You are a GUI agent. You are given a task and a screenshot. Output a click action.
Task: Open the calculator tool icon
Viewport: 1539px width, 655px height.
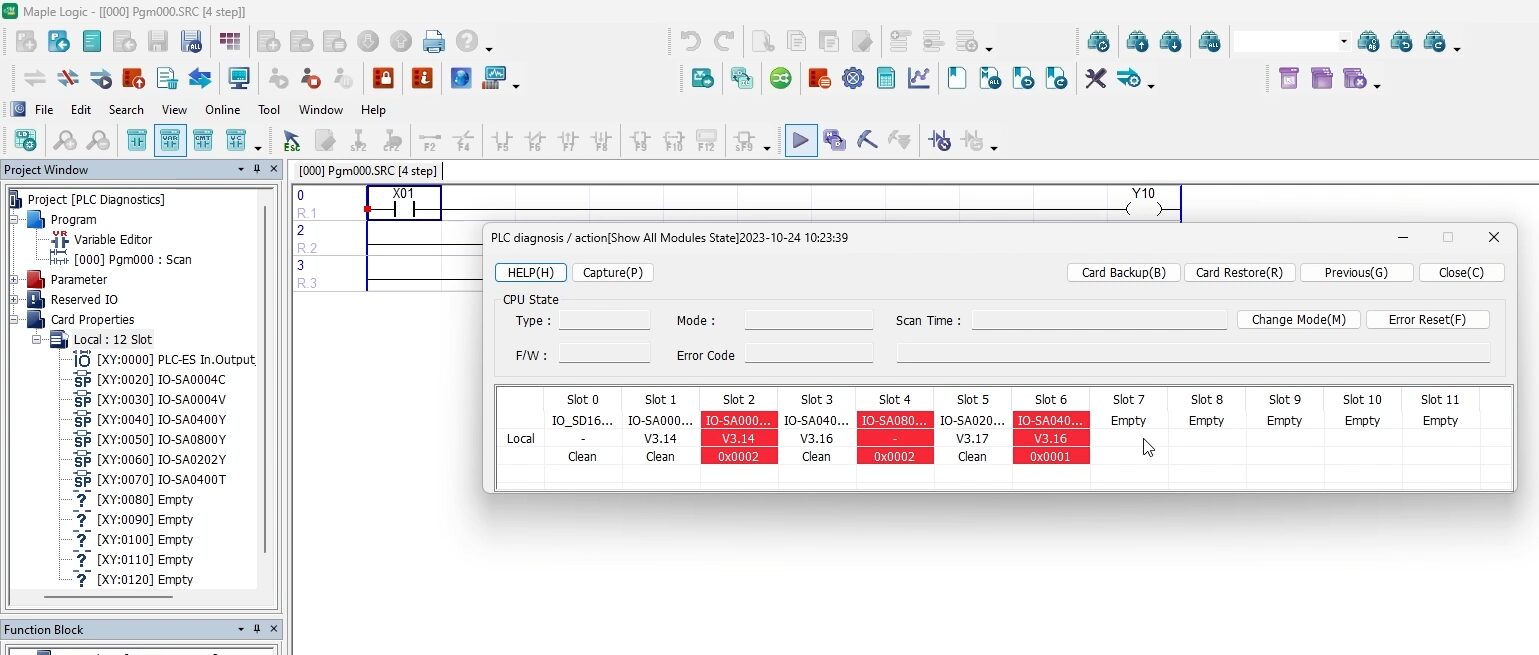(886, 78)
